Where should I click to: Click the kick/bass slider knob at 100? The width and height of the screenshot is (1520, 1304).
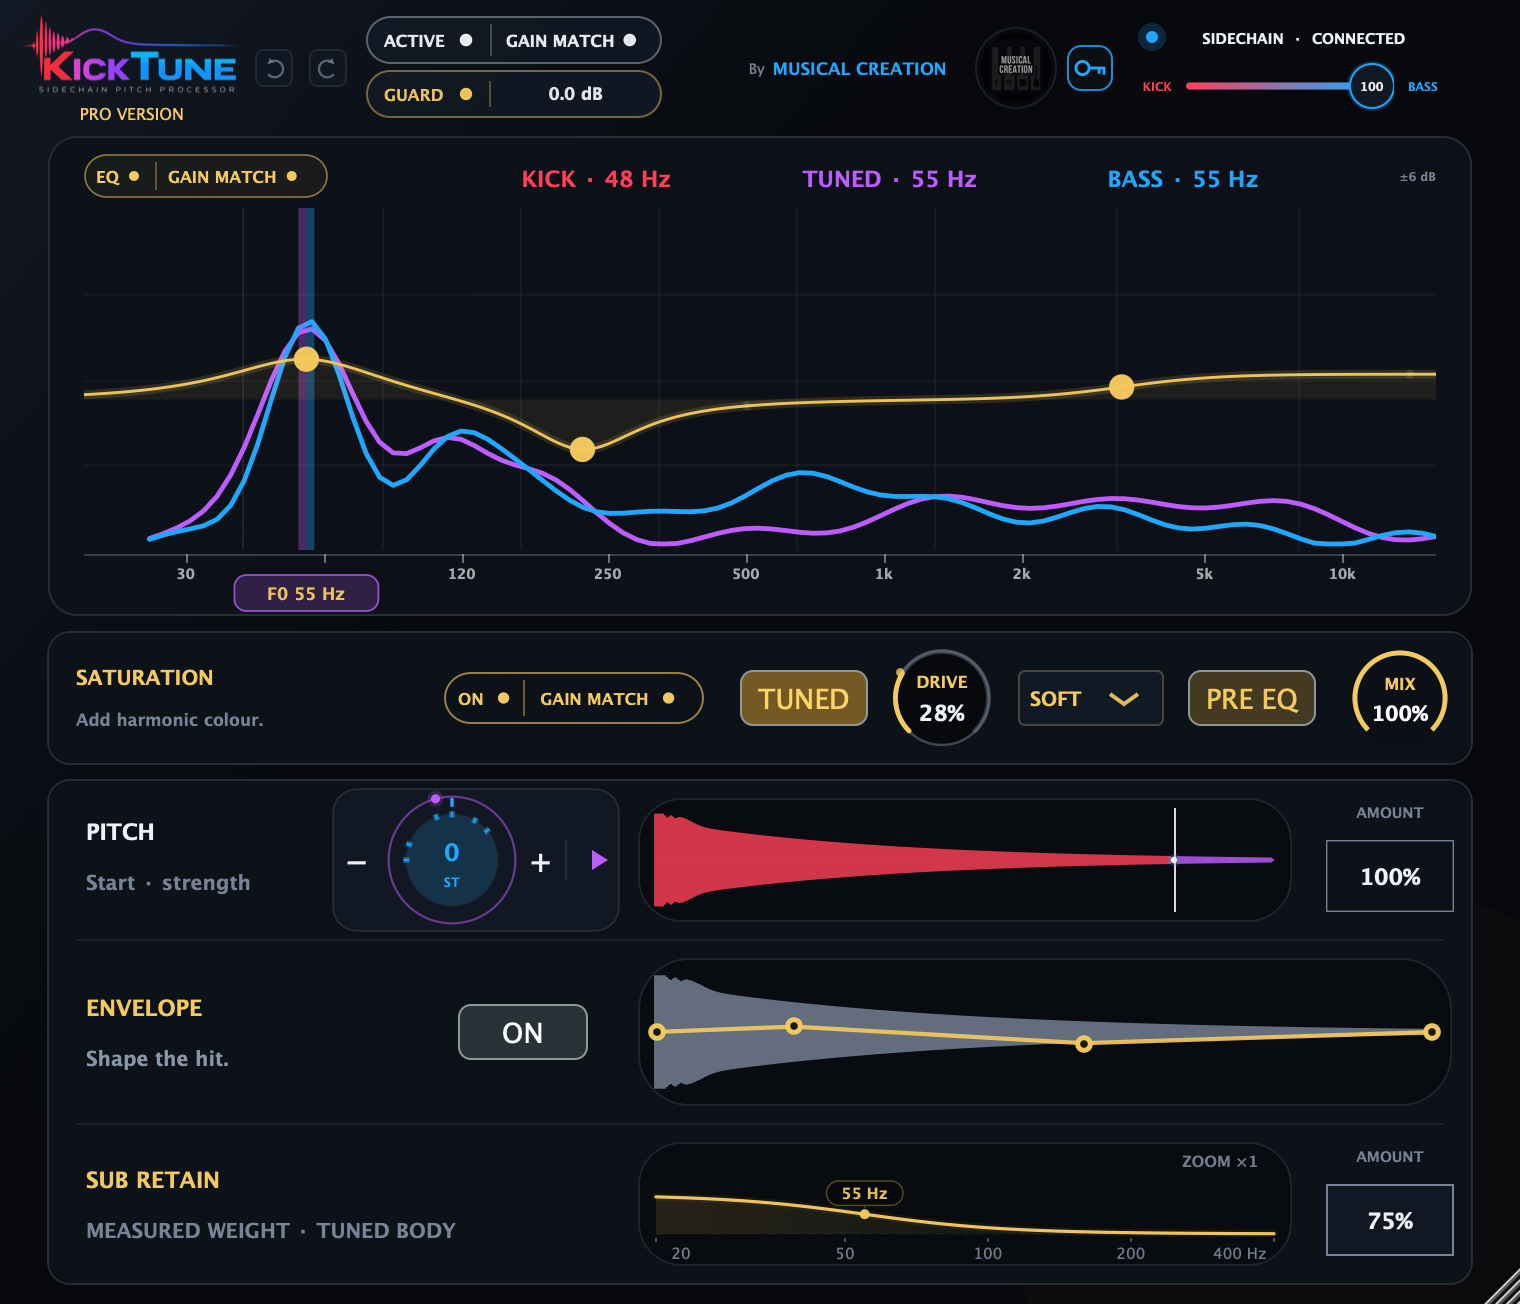pos(1372,86)
